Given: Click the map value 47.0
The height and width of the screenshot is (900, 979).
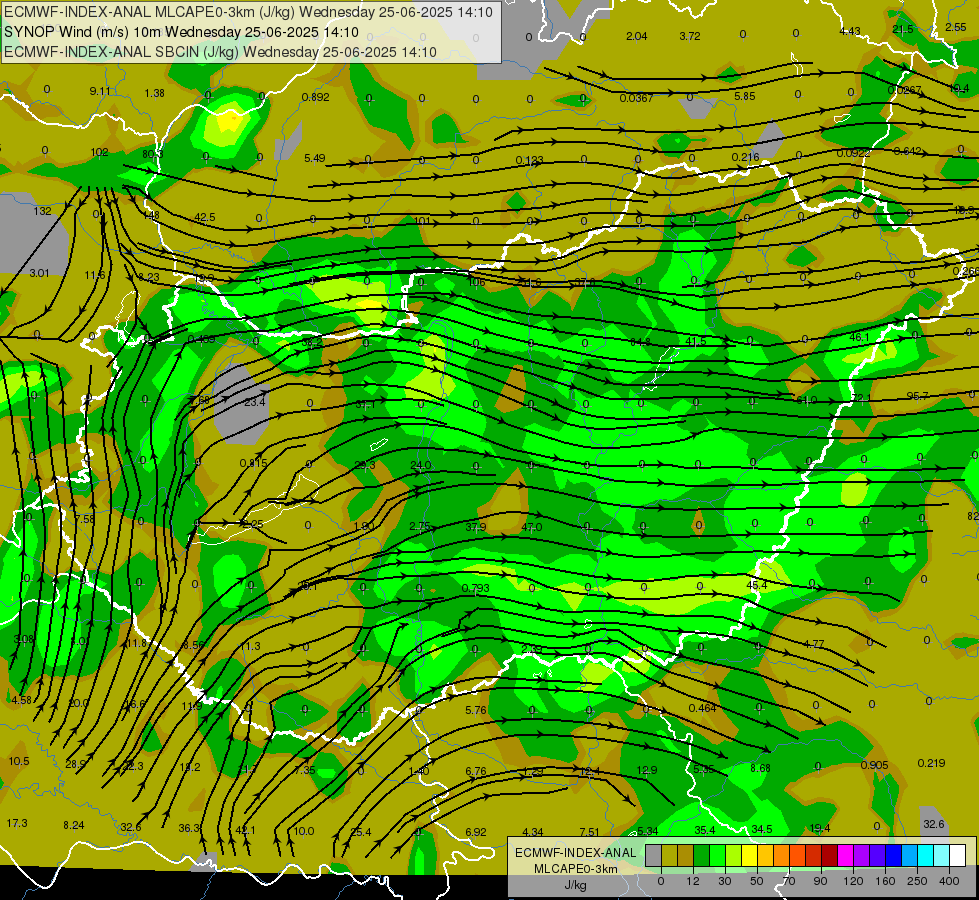Looking at the screenshot, I should tap(531, 527).
